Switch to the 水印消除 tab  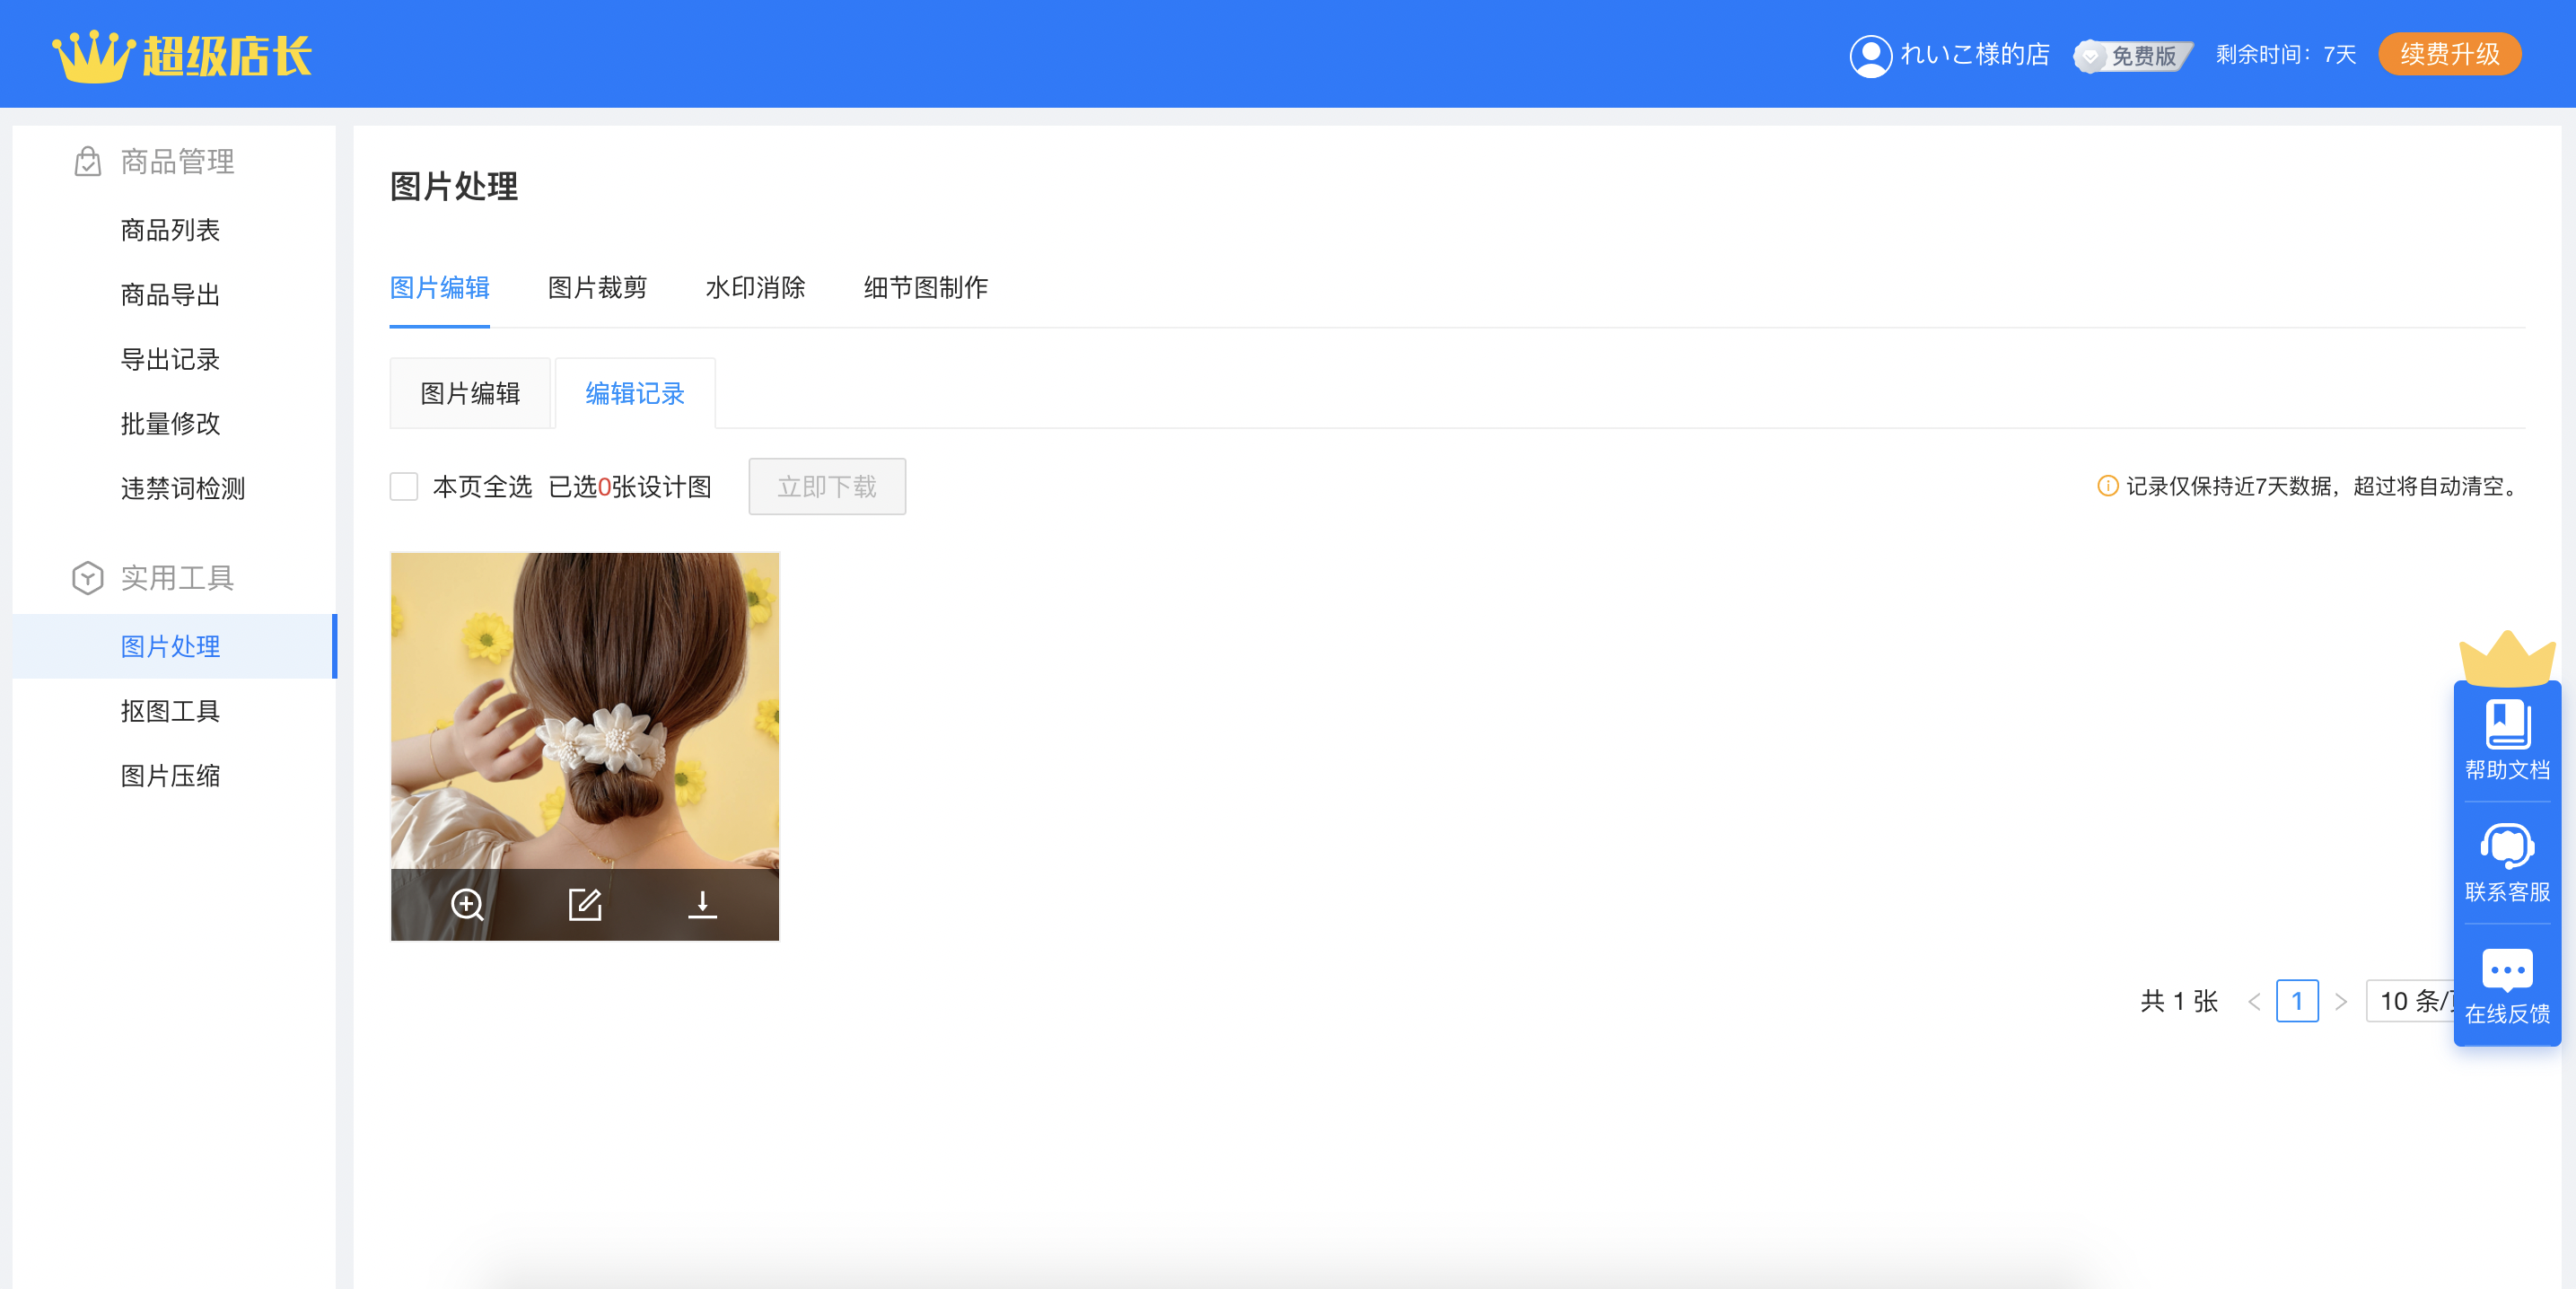(x=755, y=288)
